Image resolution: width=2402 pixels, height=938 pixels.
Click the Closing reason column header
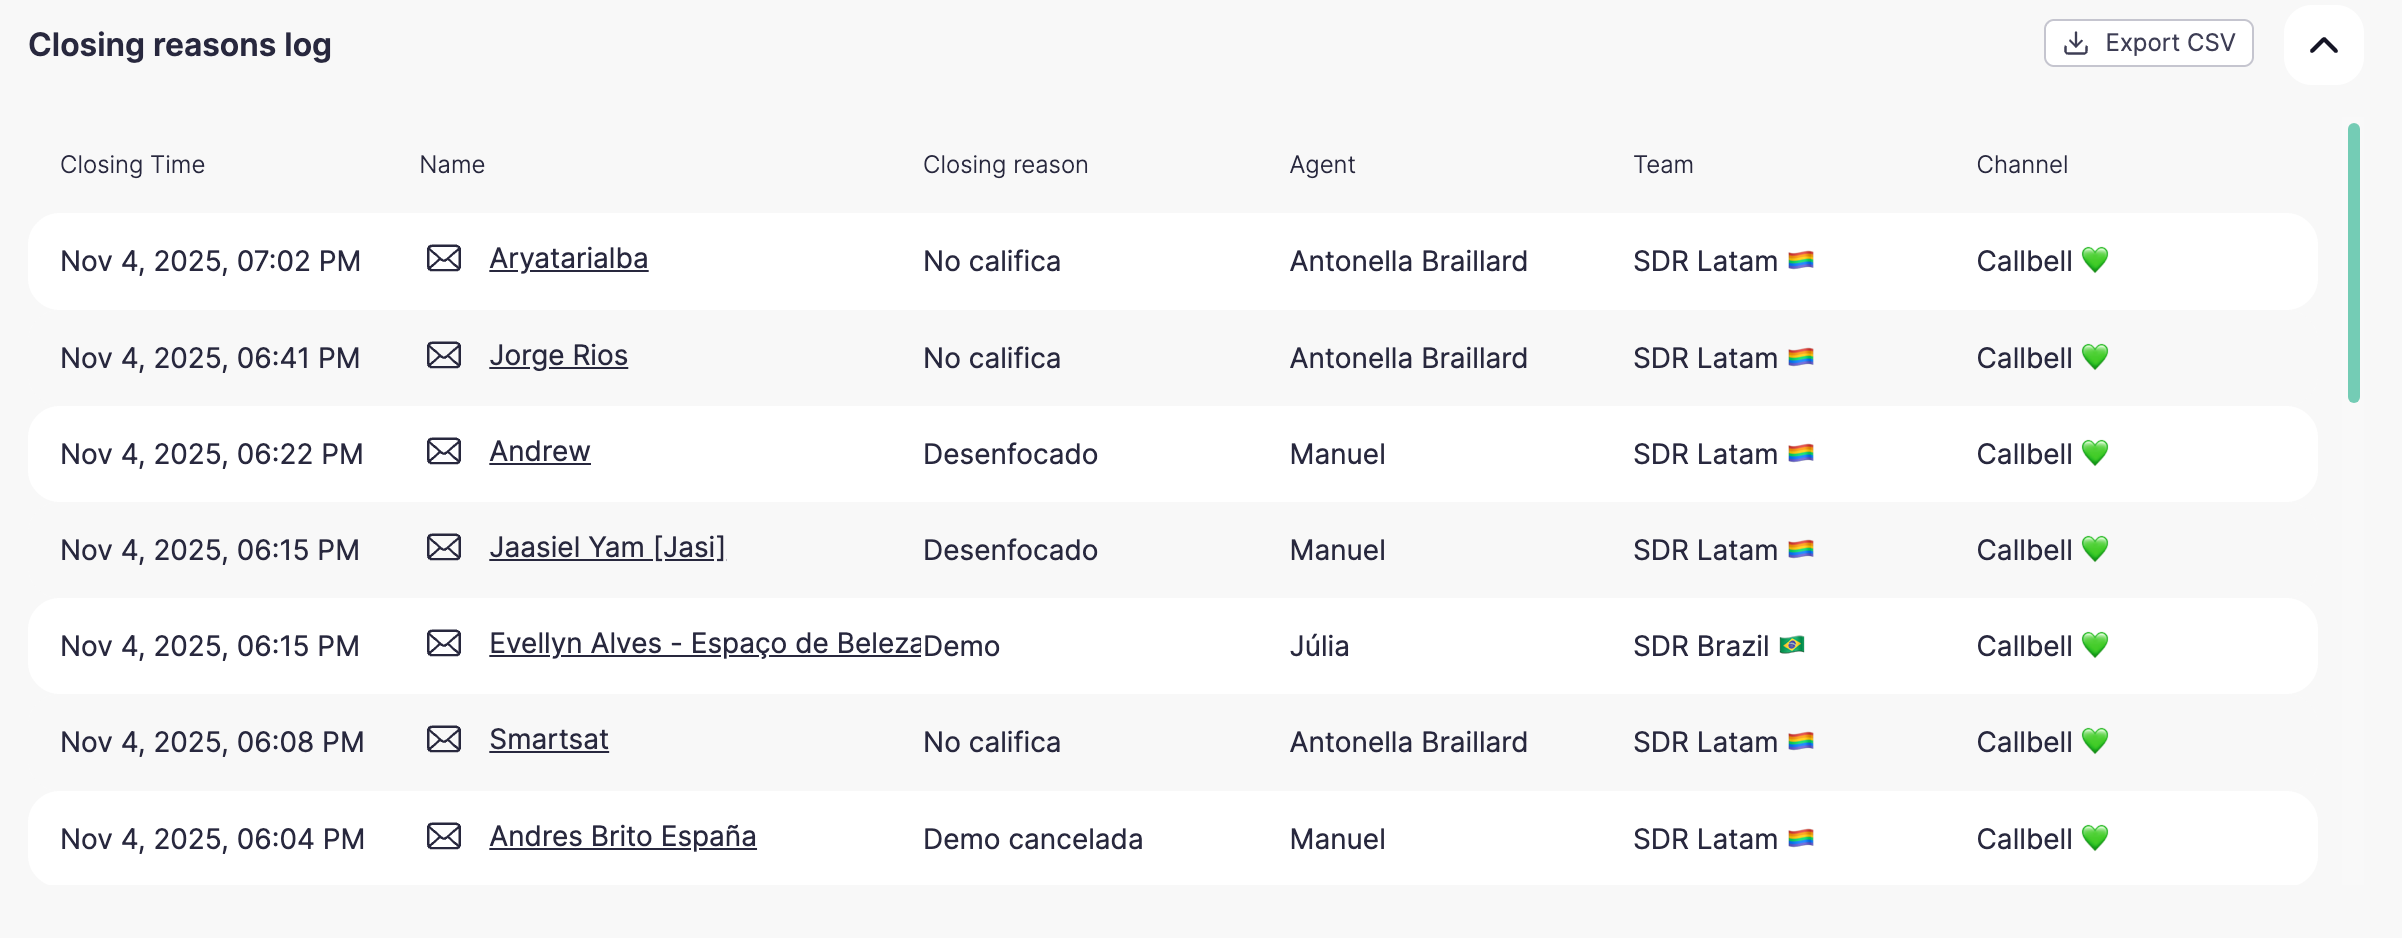point(1005,165)
